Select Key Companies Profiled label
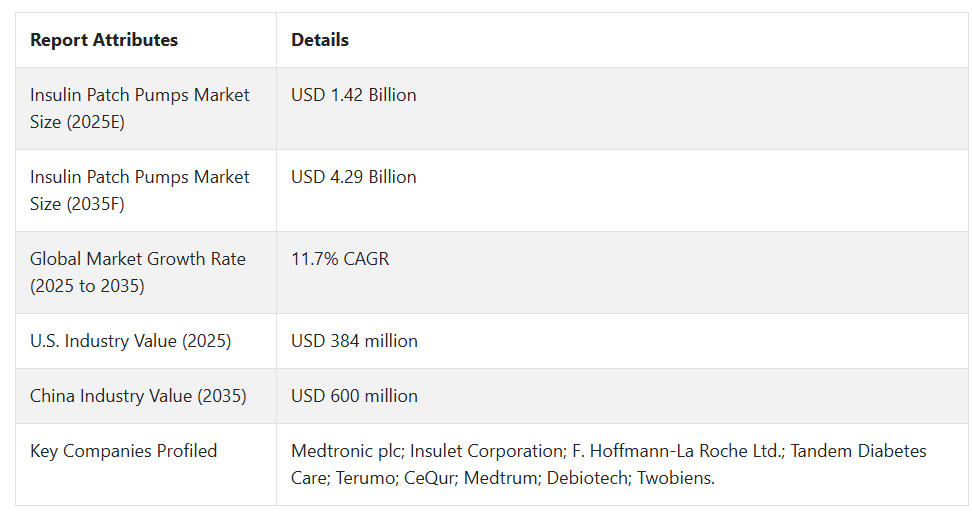The width and height of the screenshot is (972, 512). (123, 451)
